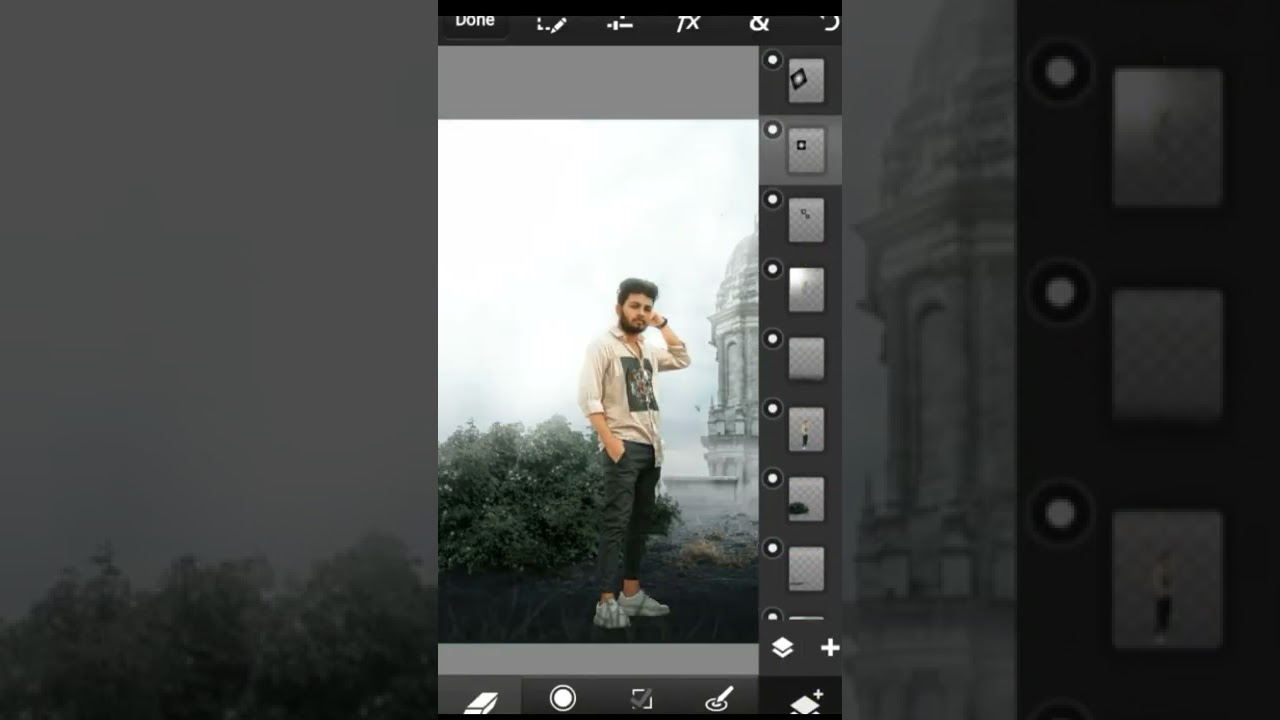Add a new layer with plus icon
The height and width of the screenshot is (720, 1280).
(830, 648)
